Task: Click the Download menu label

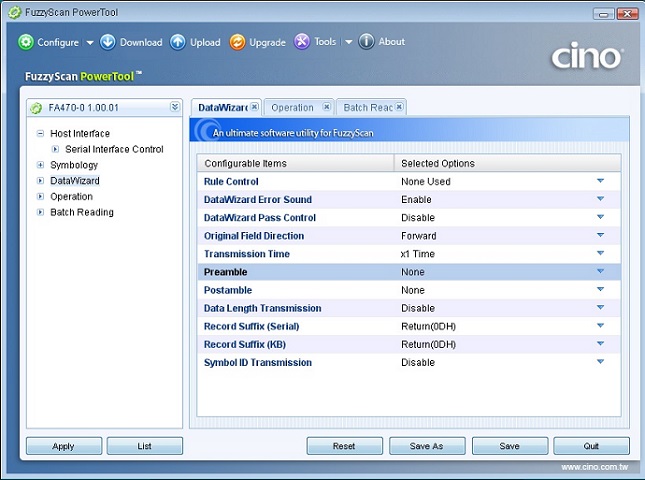Action: [x=141, y=42]
